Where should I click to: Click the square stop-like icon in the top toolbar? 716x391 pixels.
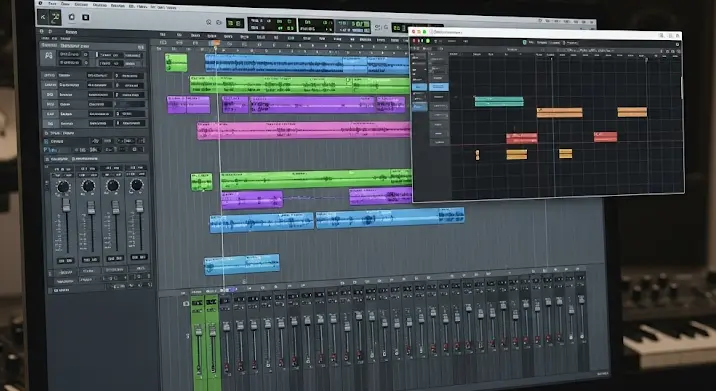tap(85, 17)
